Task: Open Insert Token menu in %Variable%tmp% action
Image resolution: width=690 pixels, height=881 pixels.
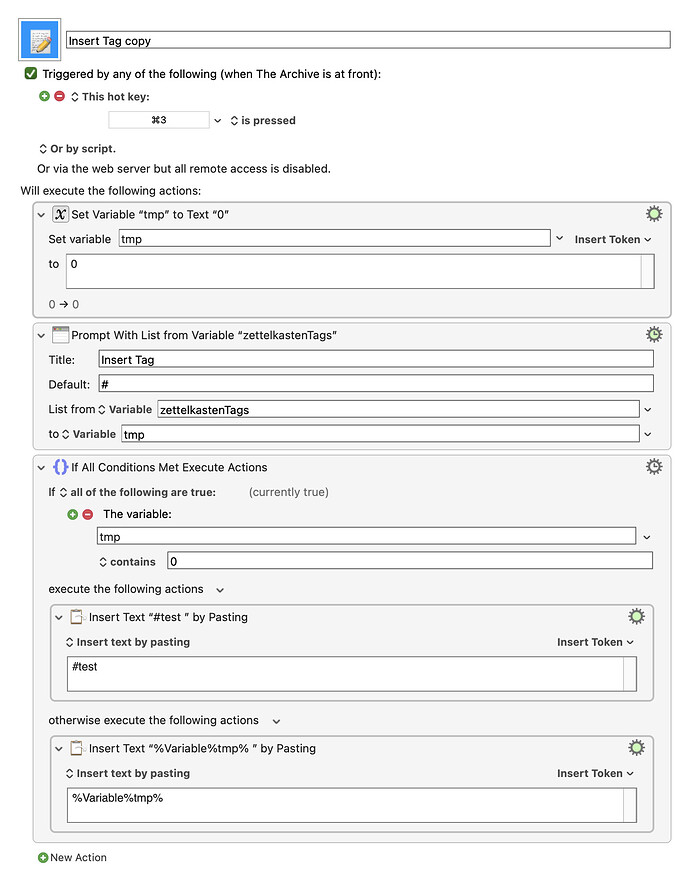Action: 595,774
